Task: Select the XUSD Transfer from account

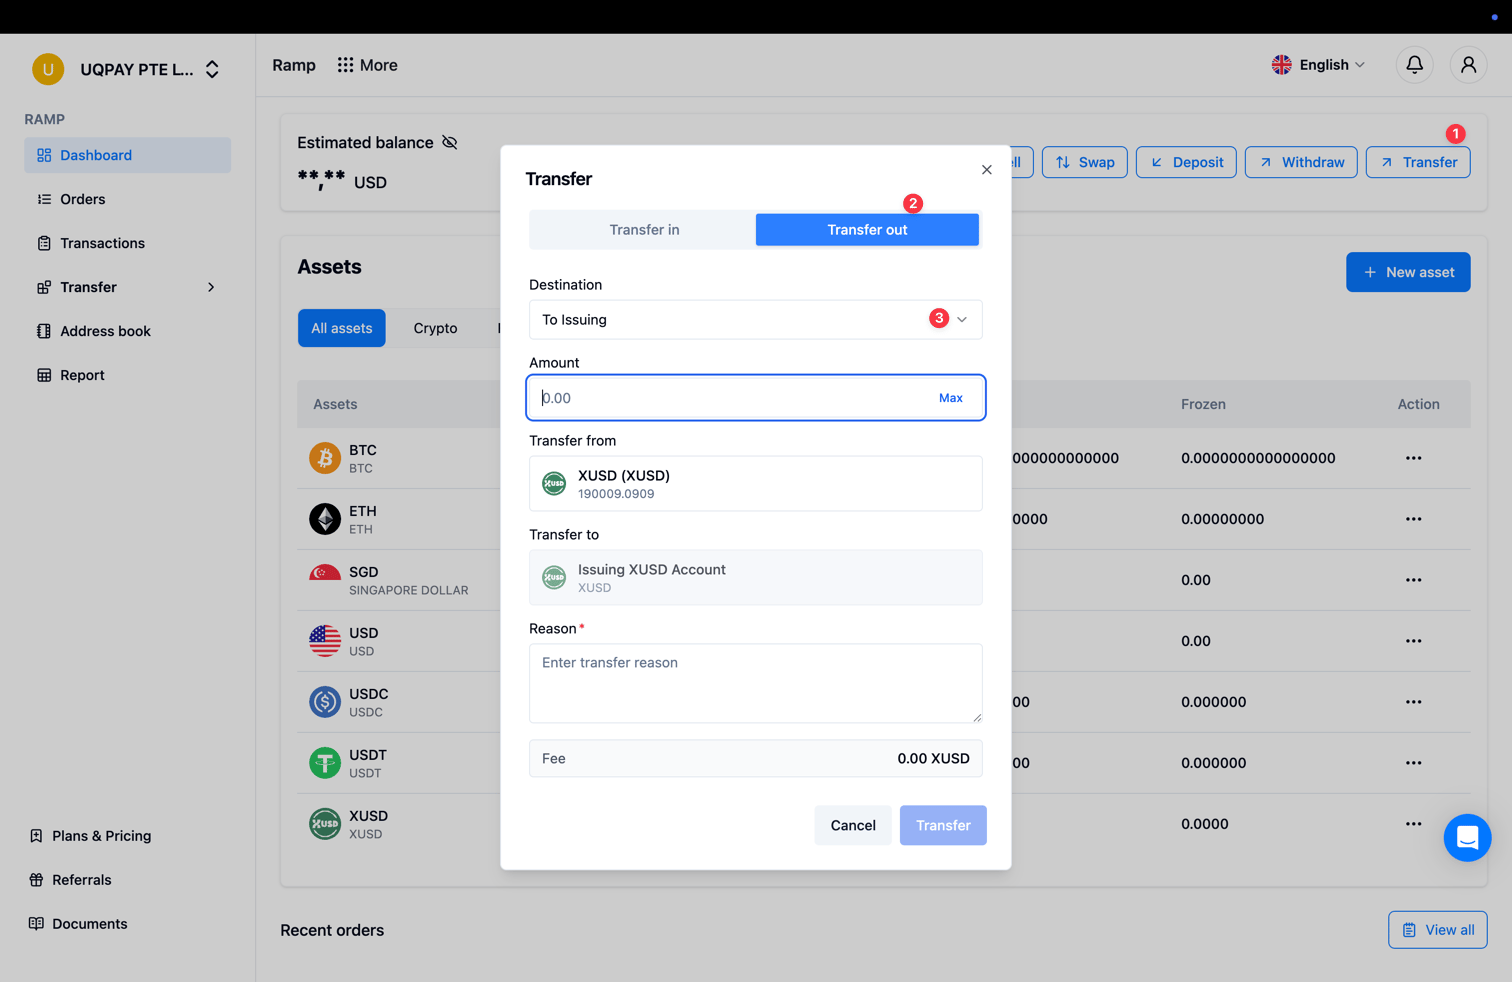Action: [x=756, y=484]
